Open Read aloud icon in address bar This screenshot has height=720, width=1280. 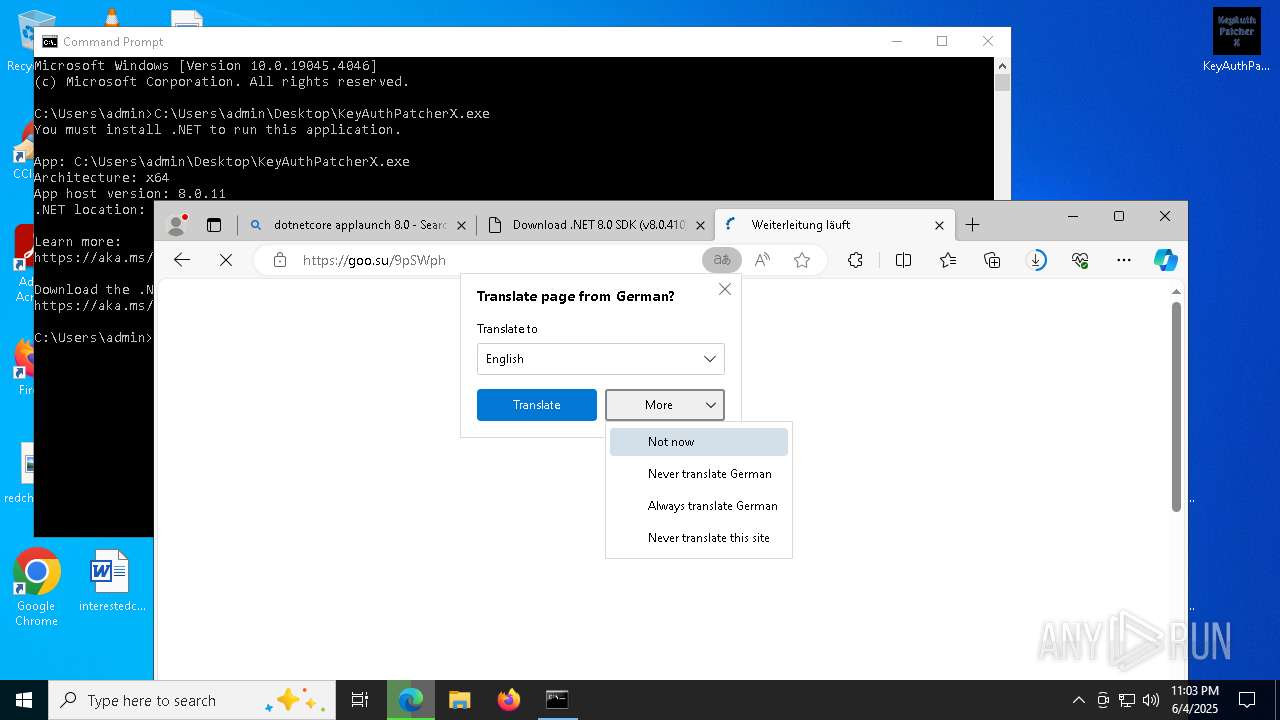[x=762, y=260]
